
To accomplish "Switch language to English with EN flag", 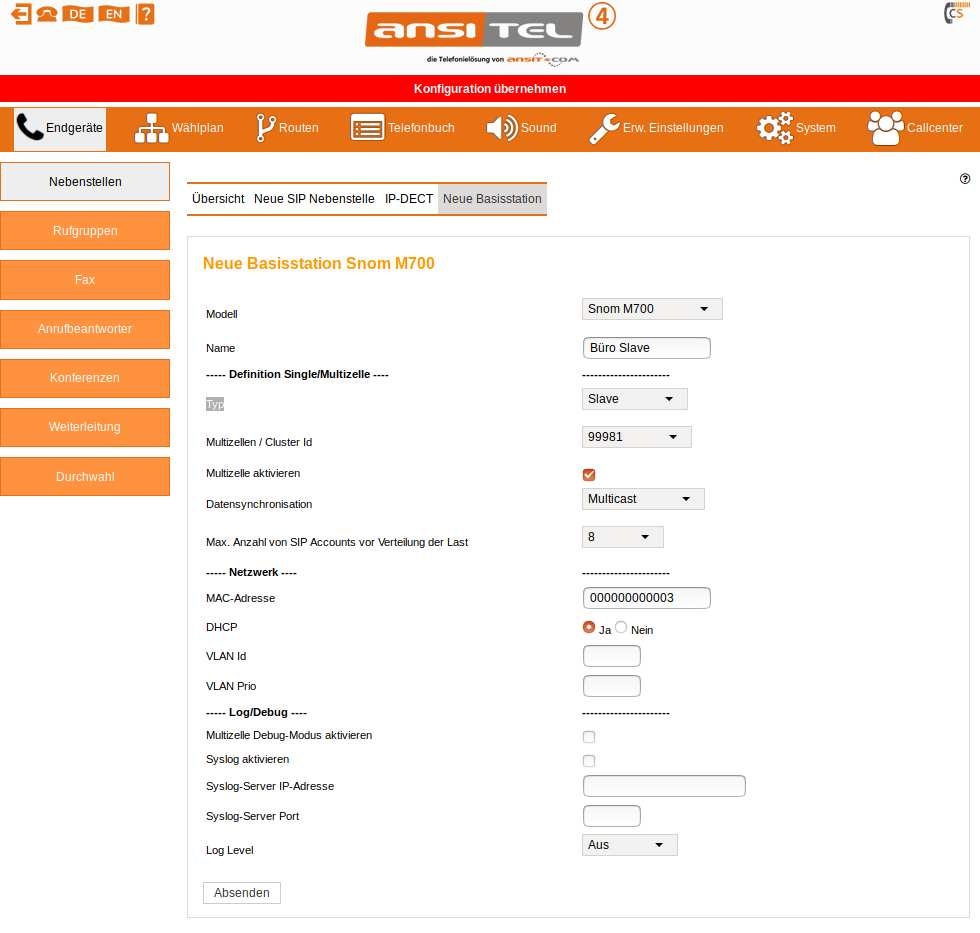I will 114,14.
